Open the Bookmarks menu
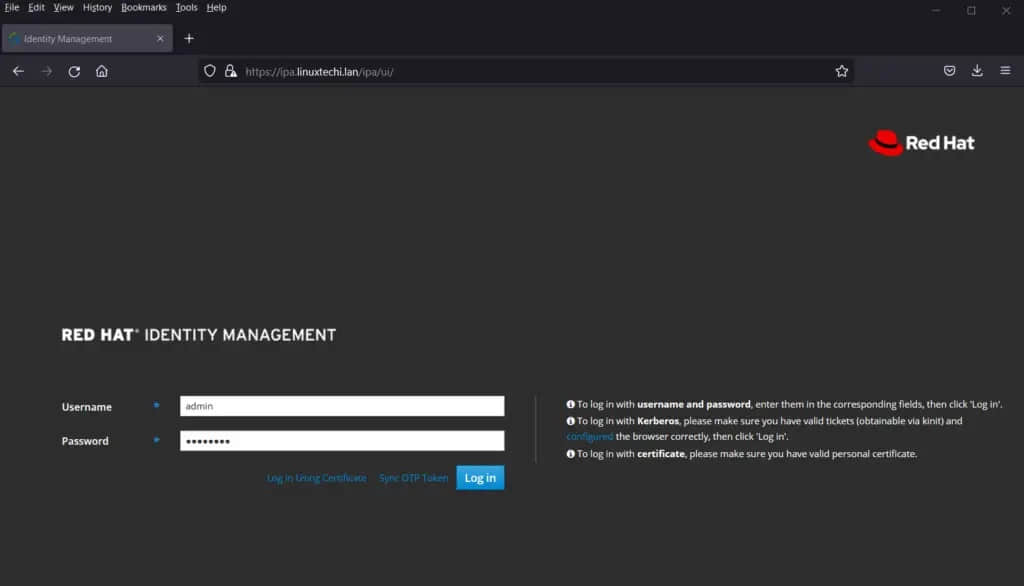The height and width of the screenshot is (586, 1024). 144,8
